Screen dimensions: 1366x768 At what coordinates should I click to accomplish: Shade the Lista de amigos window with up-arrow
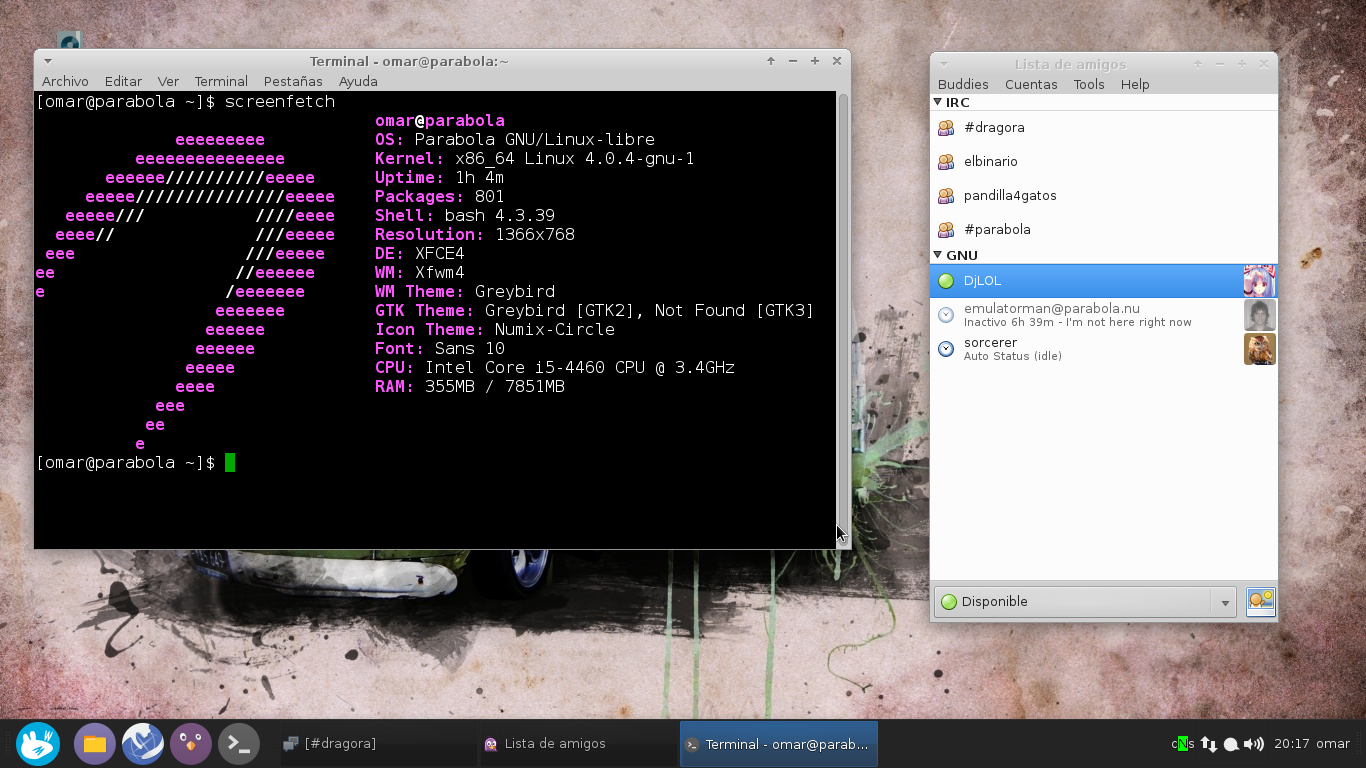(x=1197, y=64)
